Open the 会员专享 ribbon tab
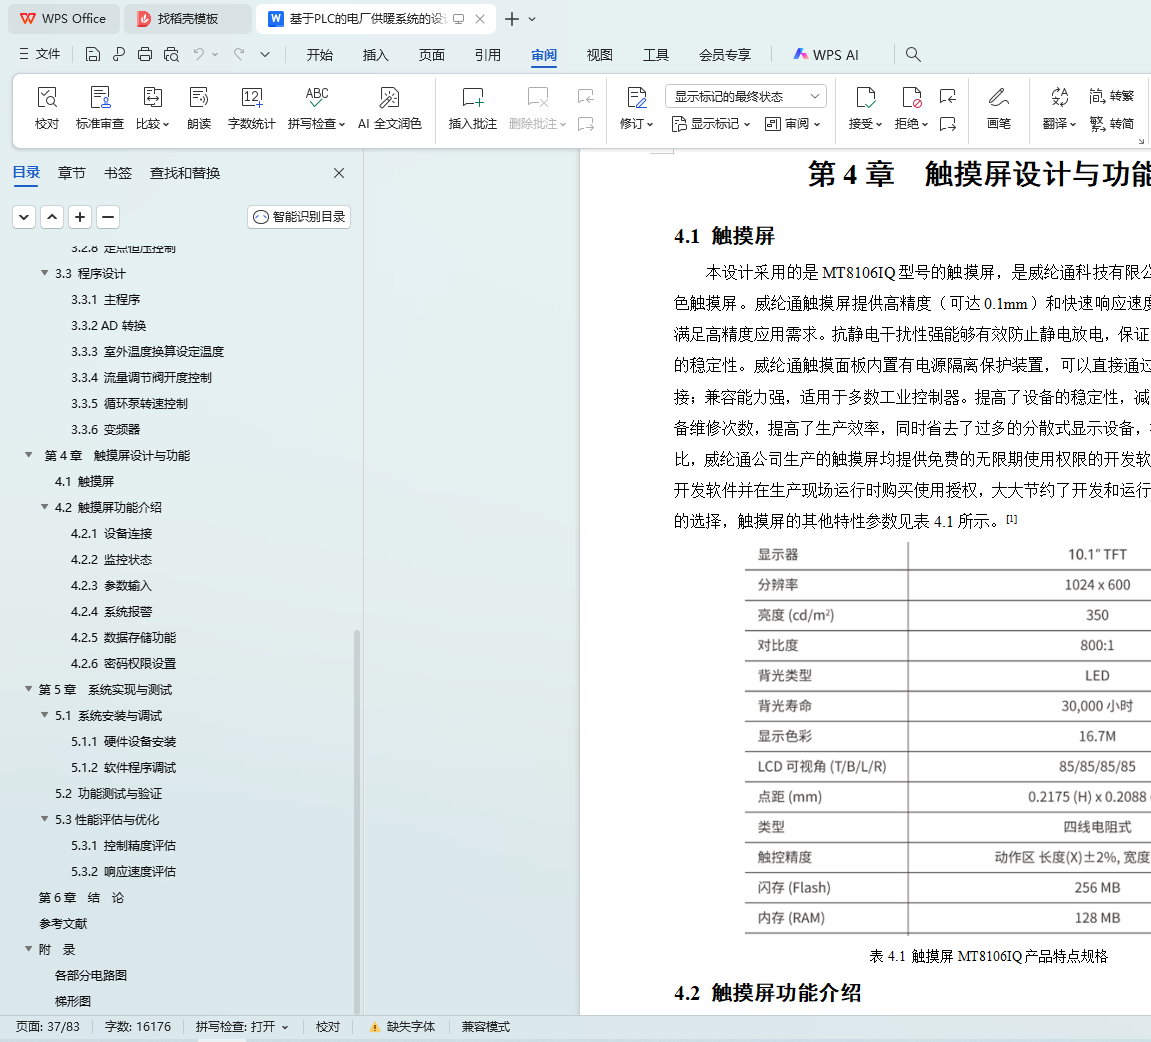The image size is (1151, 1042). tap(725, 54)
